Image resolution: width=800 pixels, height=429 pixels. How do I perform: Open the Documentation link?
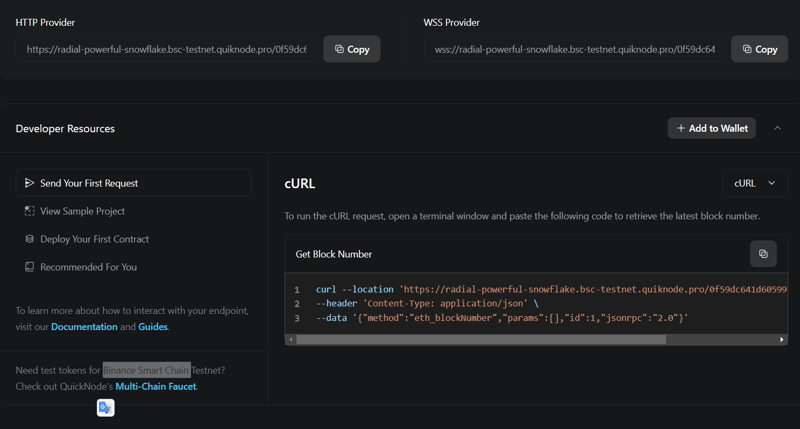click(84, 327)
